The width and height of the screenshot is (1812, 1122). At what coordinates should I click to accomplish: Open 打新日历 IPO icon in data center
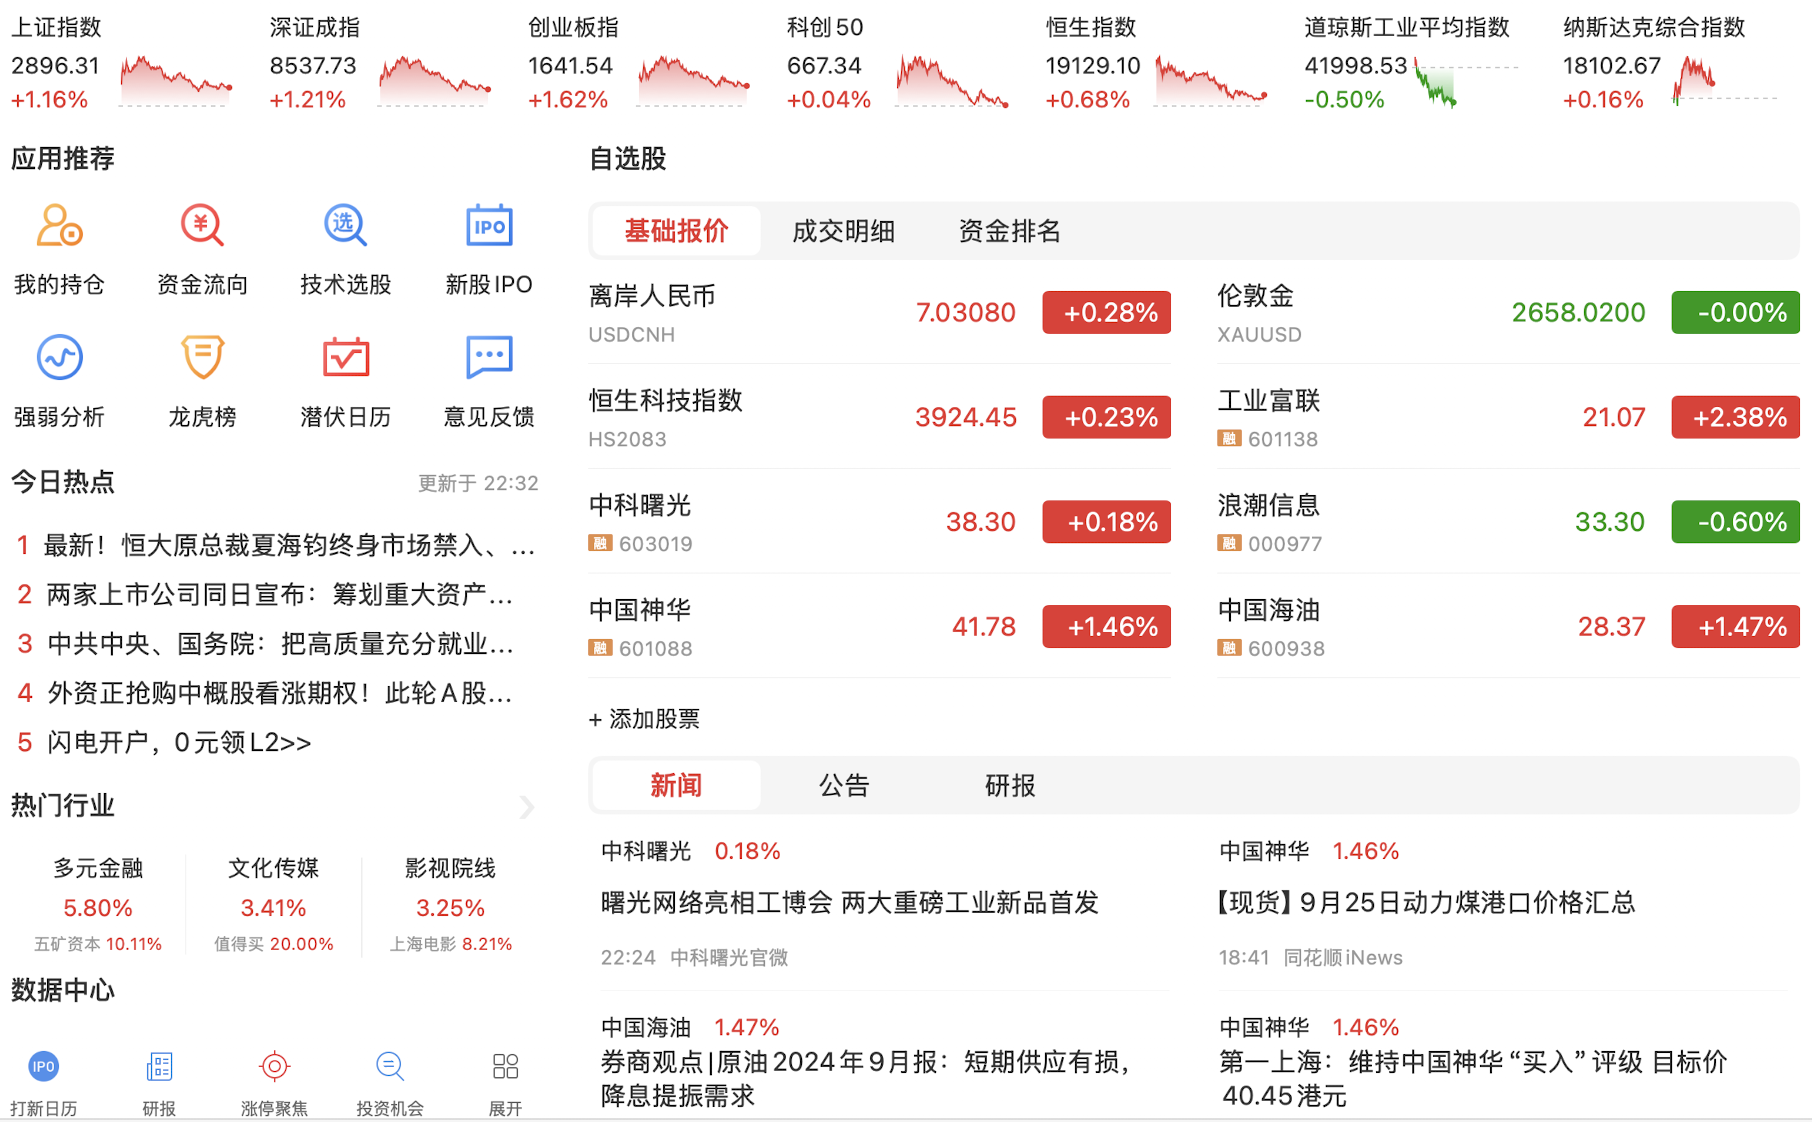tap(43, 1066)
